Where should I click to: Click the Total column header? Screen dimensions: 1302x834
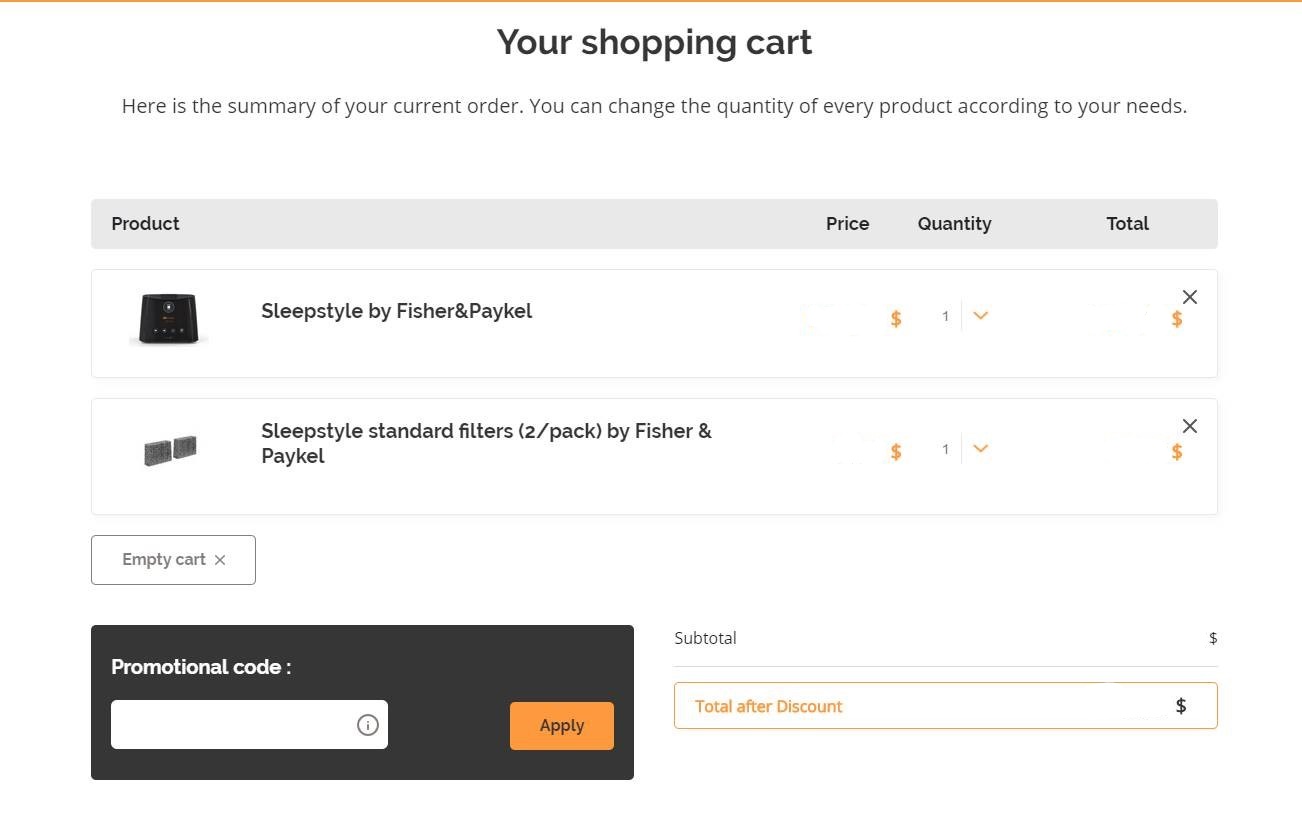1127,224
